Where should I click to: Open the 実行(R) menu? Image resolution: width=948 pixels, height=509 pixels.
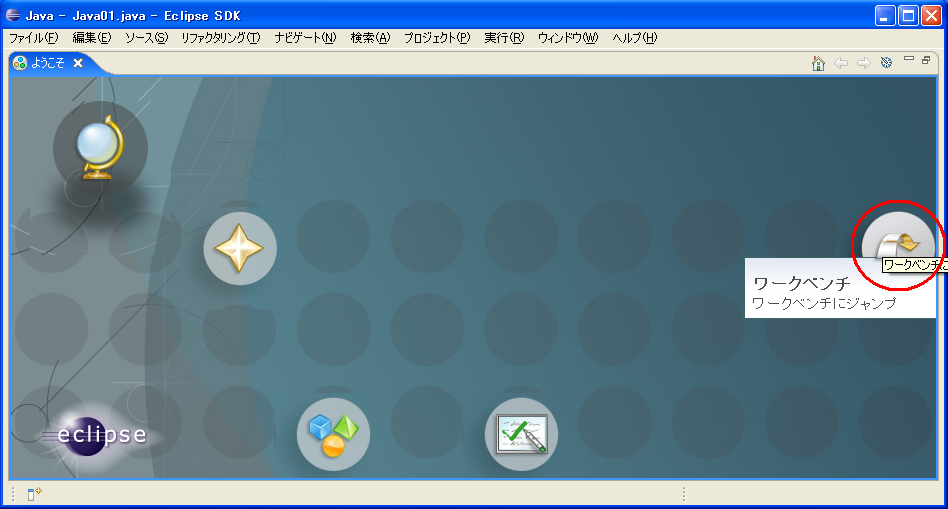504,37
